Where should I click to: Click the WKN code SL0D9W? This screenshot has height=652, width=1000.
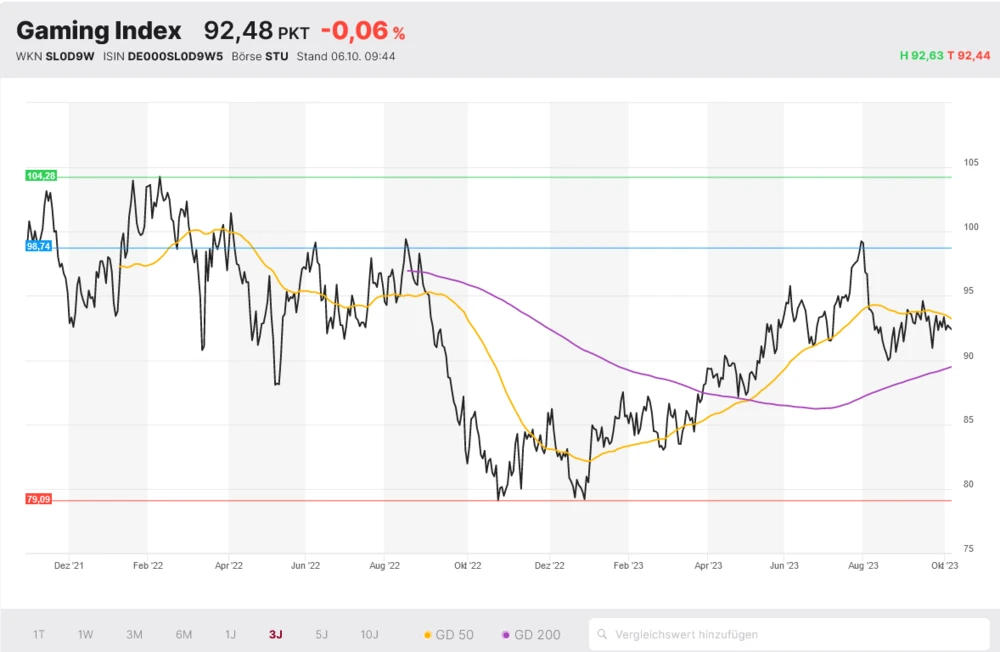(69, 56)
